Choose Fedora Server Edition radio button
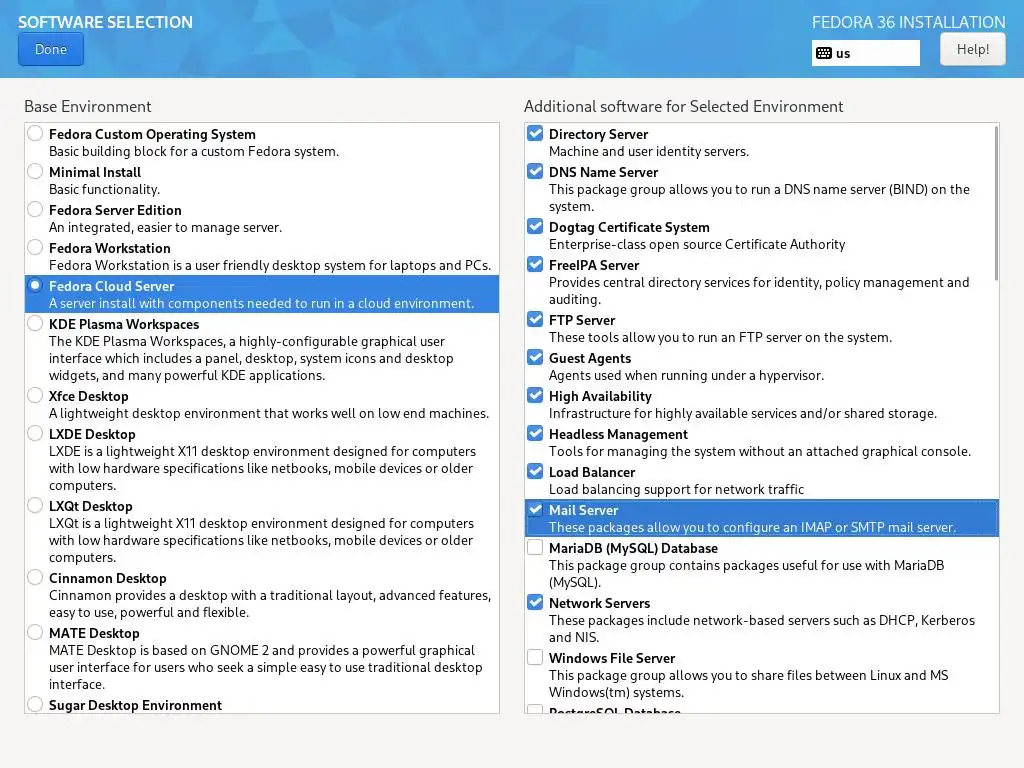 coord(35,209)
